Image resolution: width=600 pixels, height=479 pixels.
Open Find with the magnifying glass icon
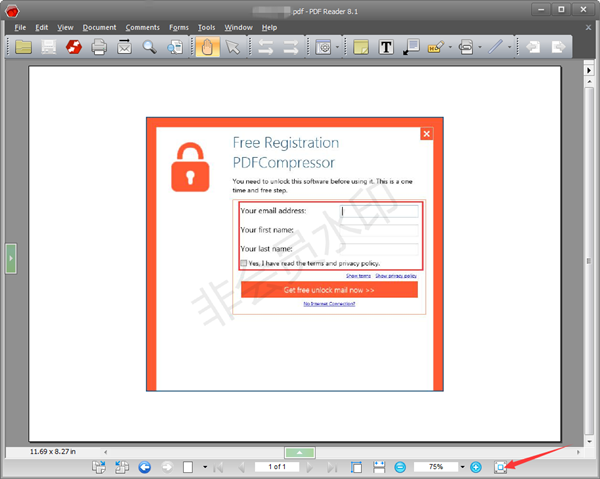[x=150, y=47]
